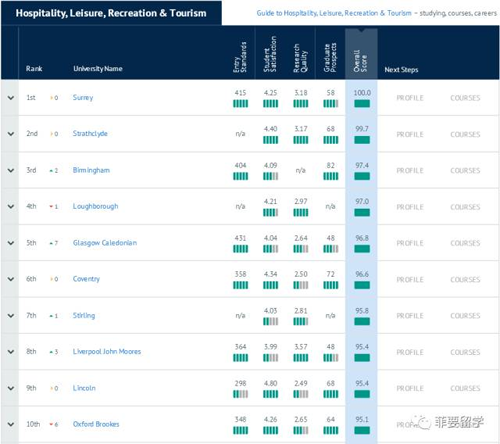
Task: Sort table by University Name column
Action: [98, 69]
